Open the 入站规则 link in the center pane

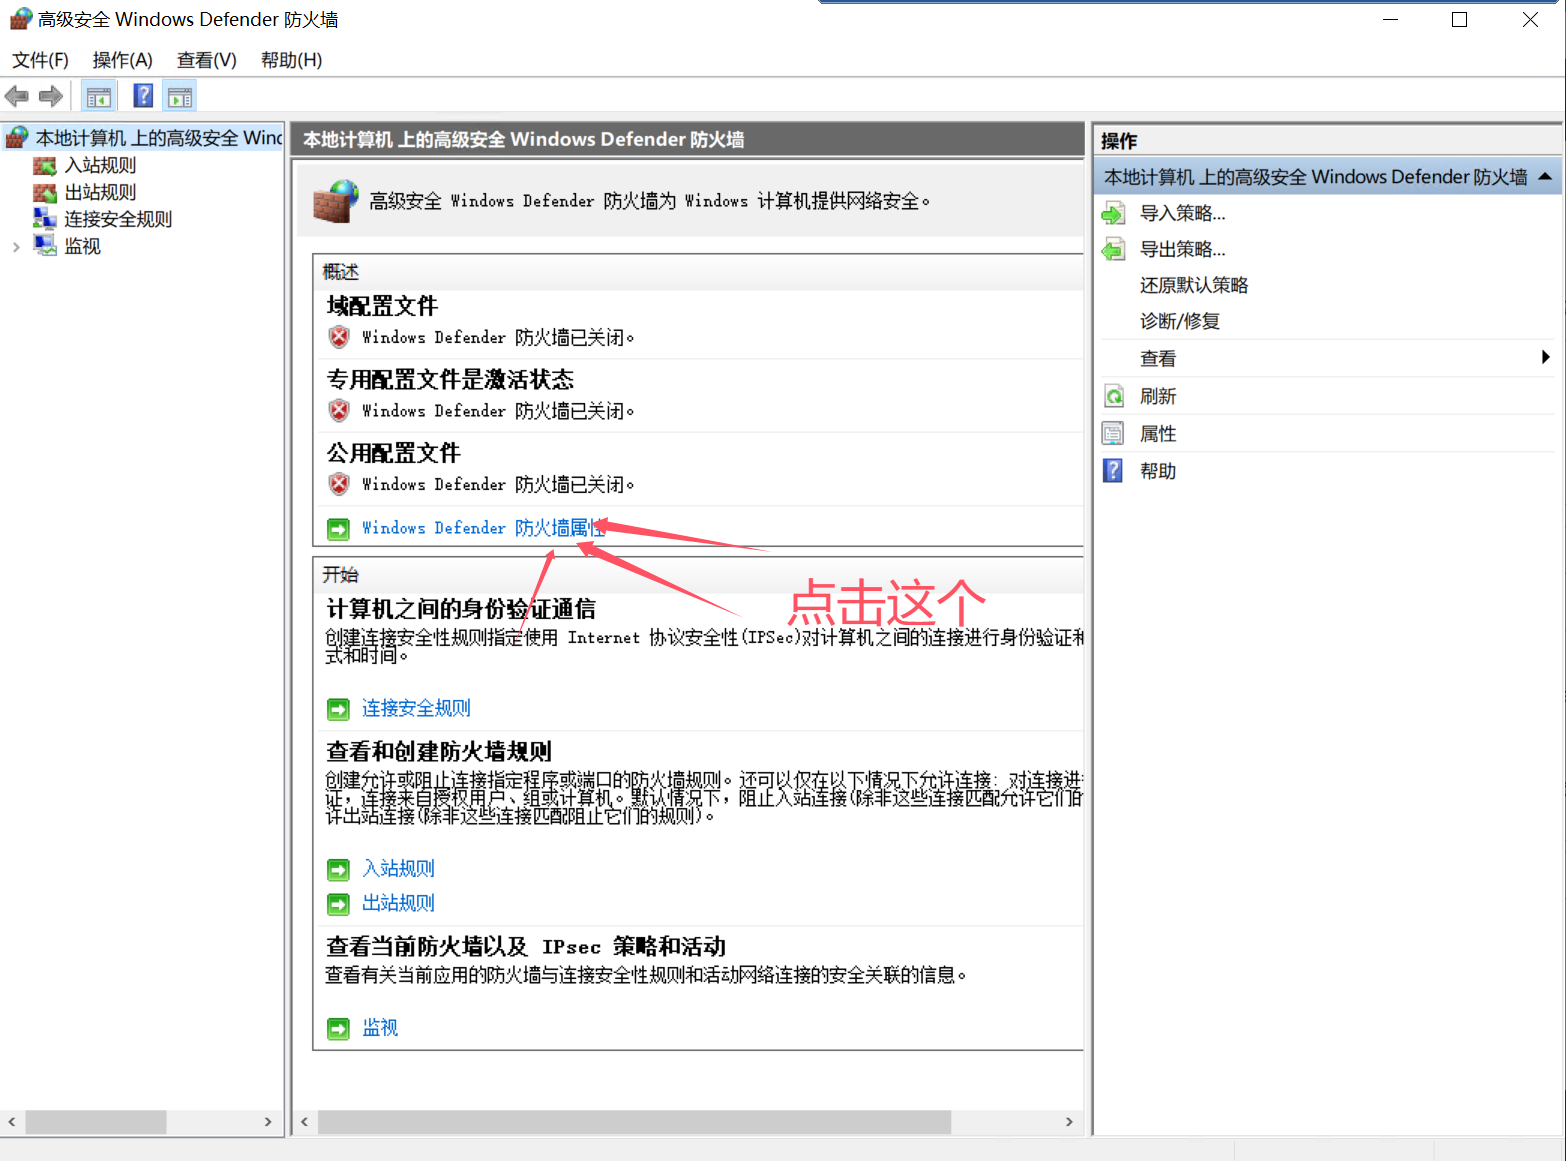pos(398,868)
